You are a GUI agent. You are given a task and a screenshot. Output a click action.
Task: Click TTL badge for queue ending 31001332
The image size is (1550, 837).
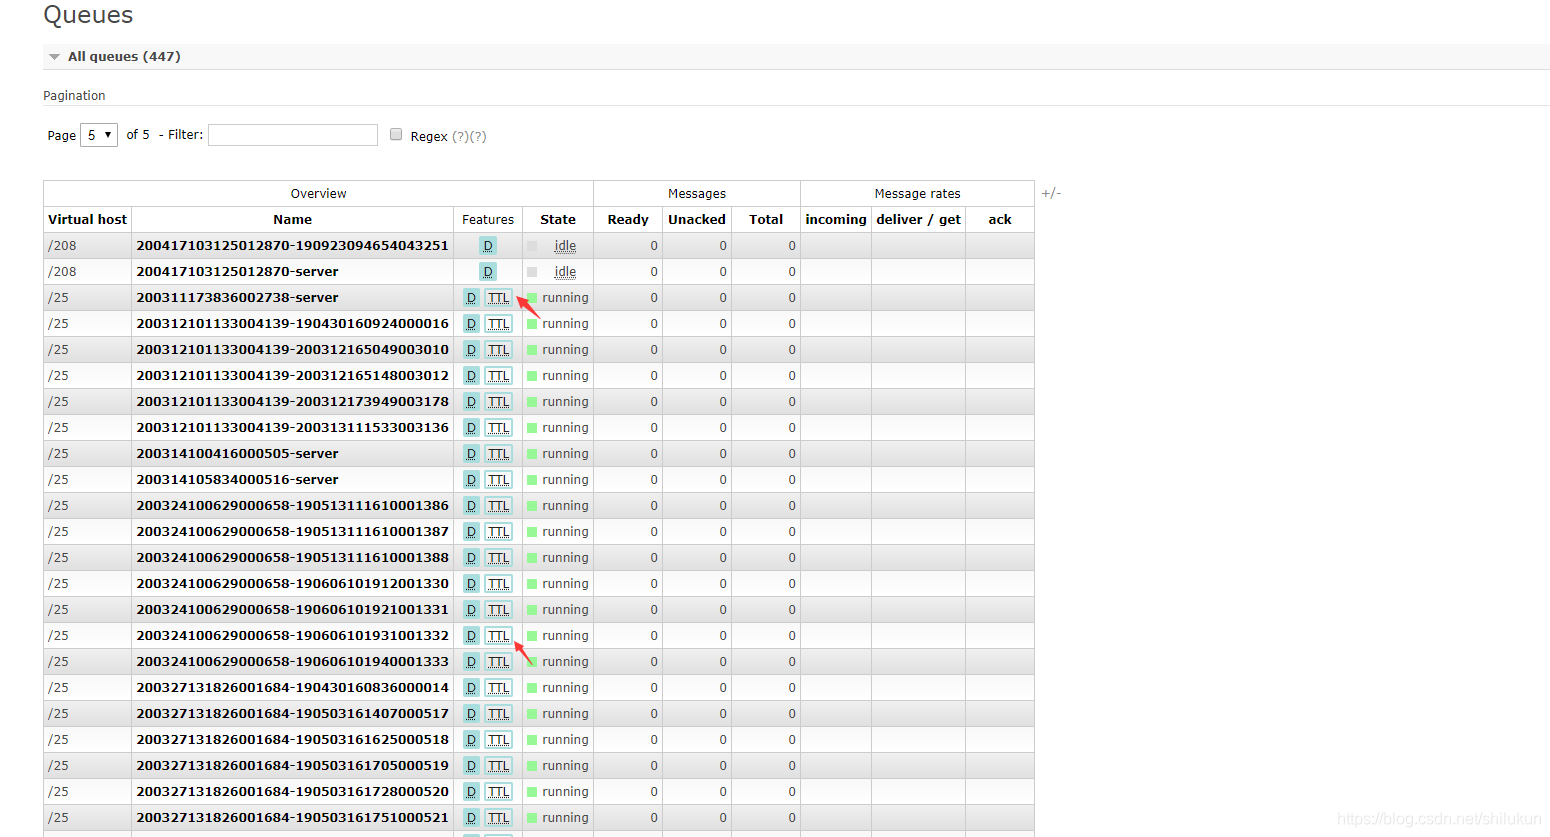[499, 636]
